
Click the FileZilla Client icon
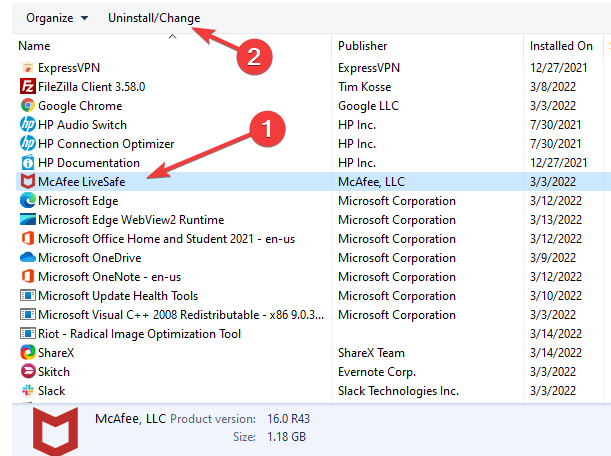point(28,87)
